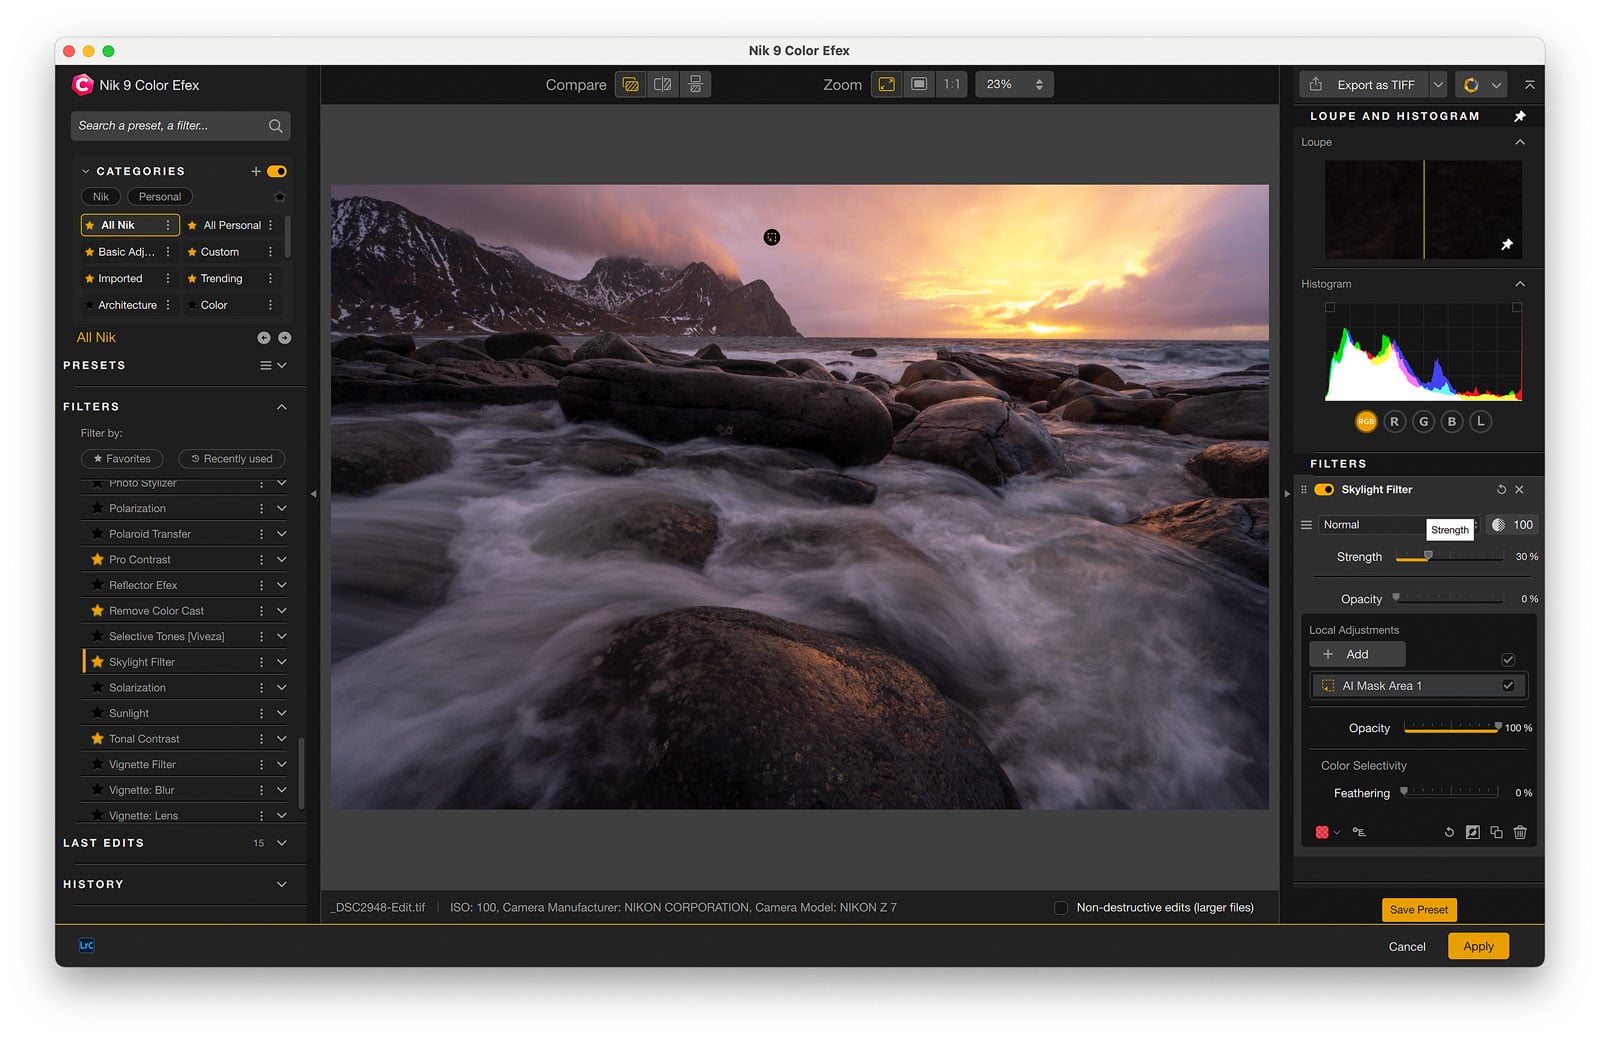Expand the Last Edits section

coord(282,843)
